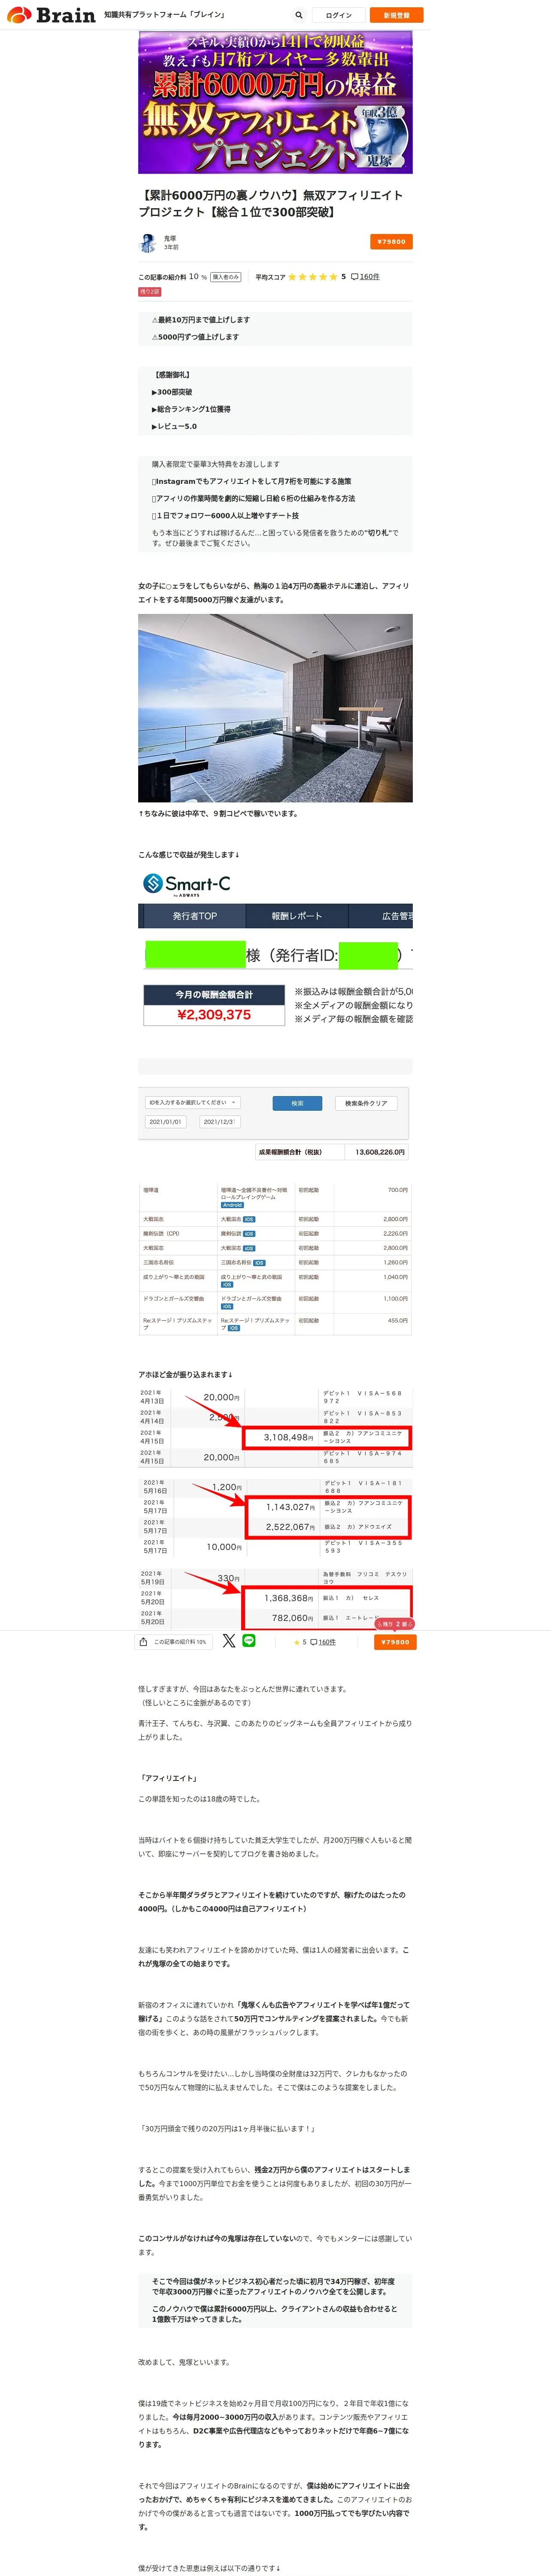Click the share icon in the sticky bar
551x2576 pixels.
(143, 1642)
